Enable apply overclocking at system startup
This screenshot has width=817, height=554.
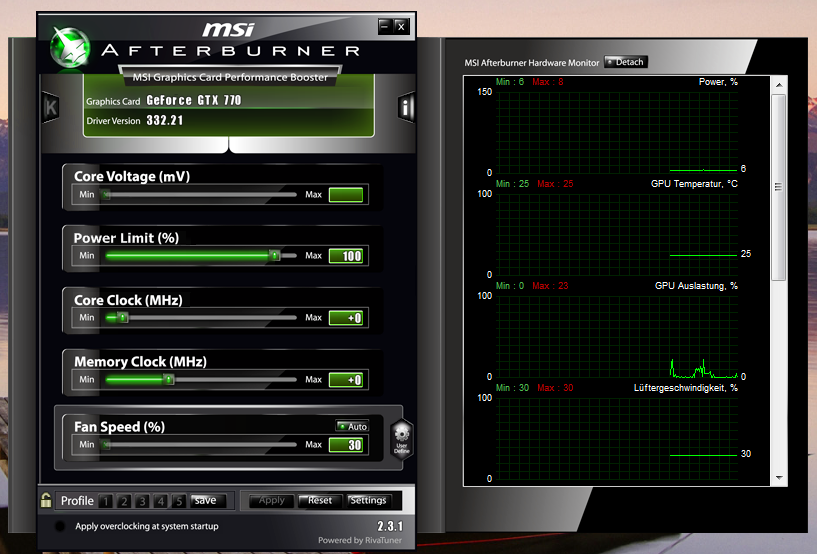click(x=60, y=526)
